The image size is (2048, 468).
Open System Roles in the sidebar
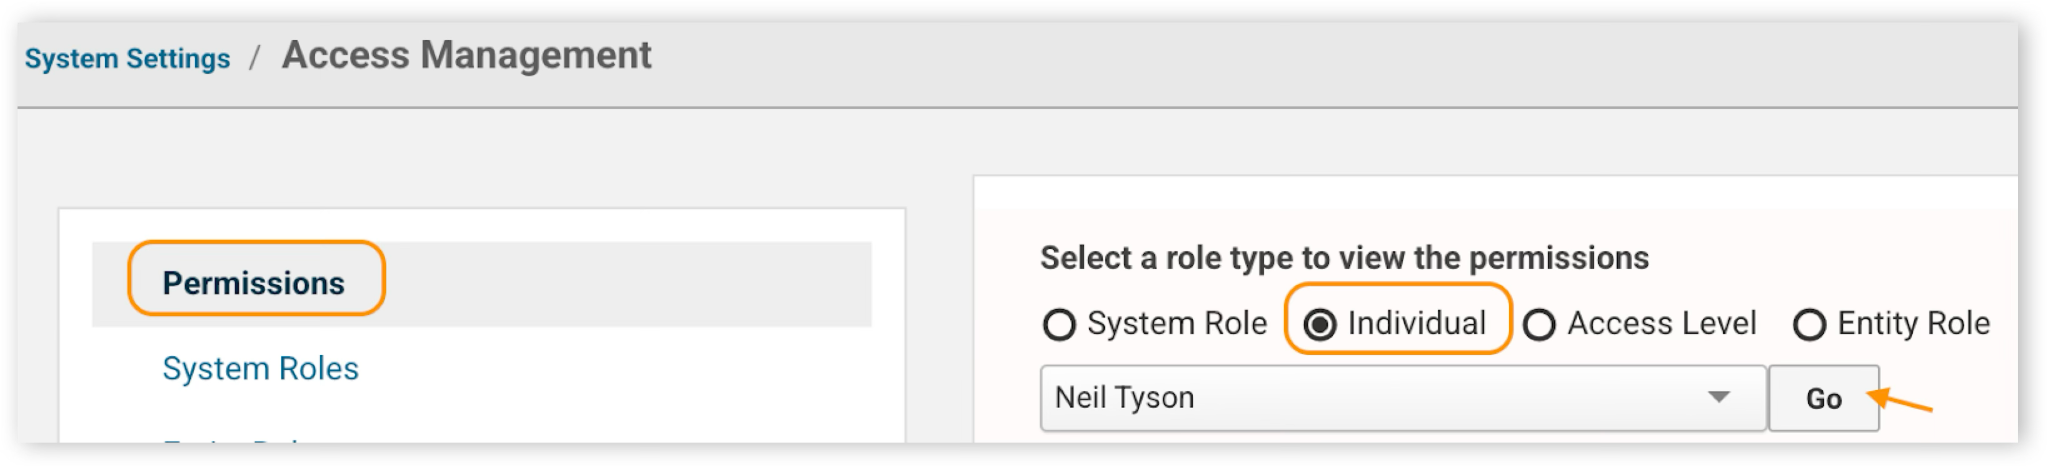(x=260, y=368)
